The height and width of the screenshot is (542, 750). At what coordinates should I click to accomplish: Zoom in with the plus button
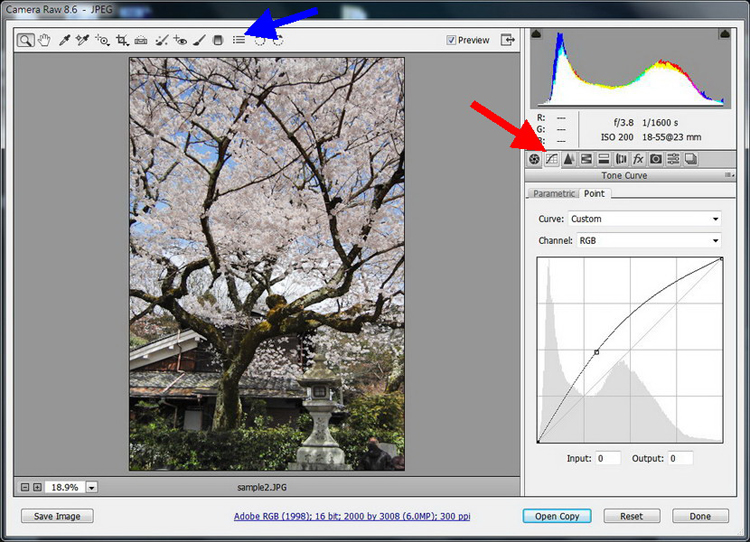[37, 487]
